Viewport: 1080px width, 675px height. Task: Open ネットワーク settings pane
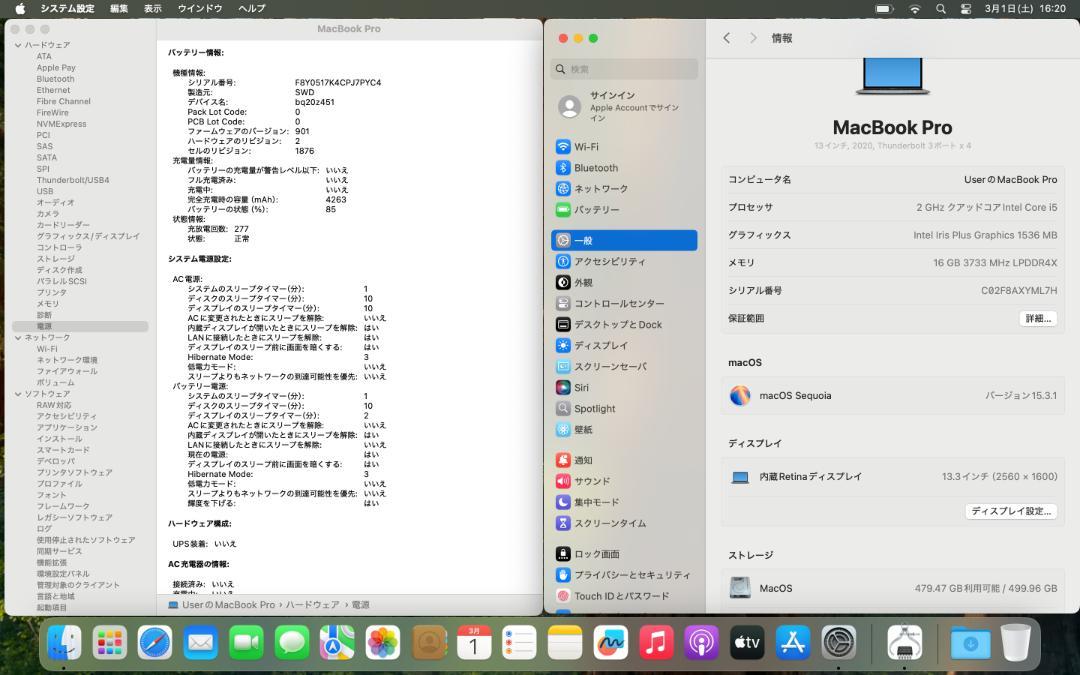624,189
